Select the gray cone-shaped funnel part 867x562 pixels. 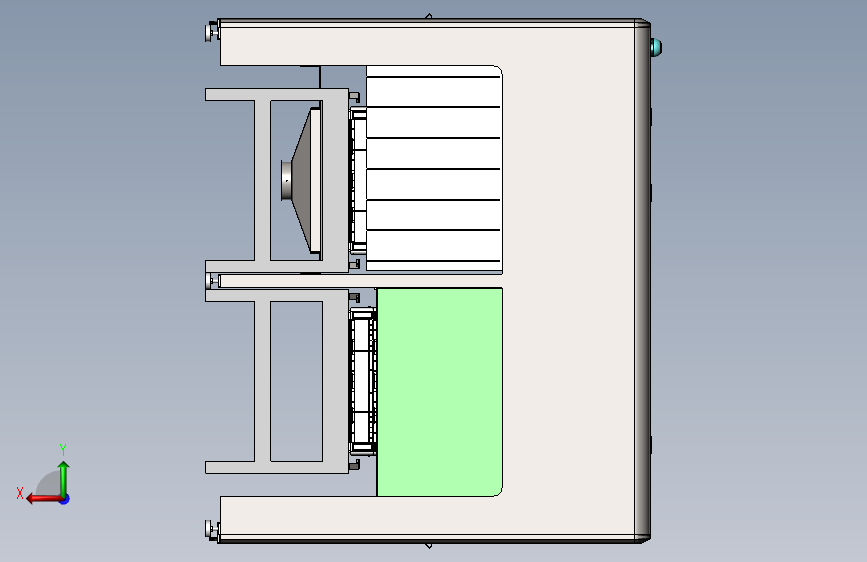click(x=301, y=180)
